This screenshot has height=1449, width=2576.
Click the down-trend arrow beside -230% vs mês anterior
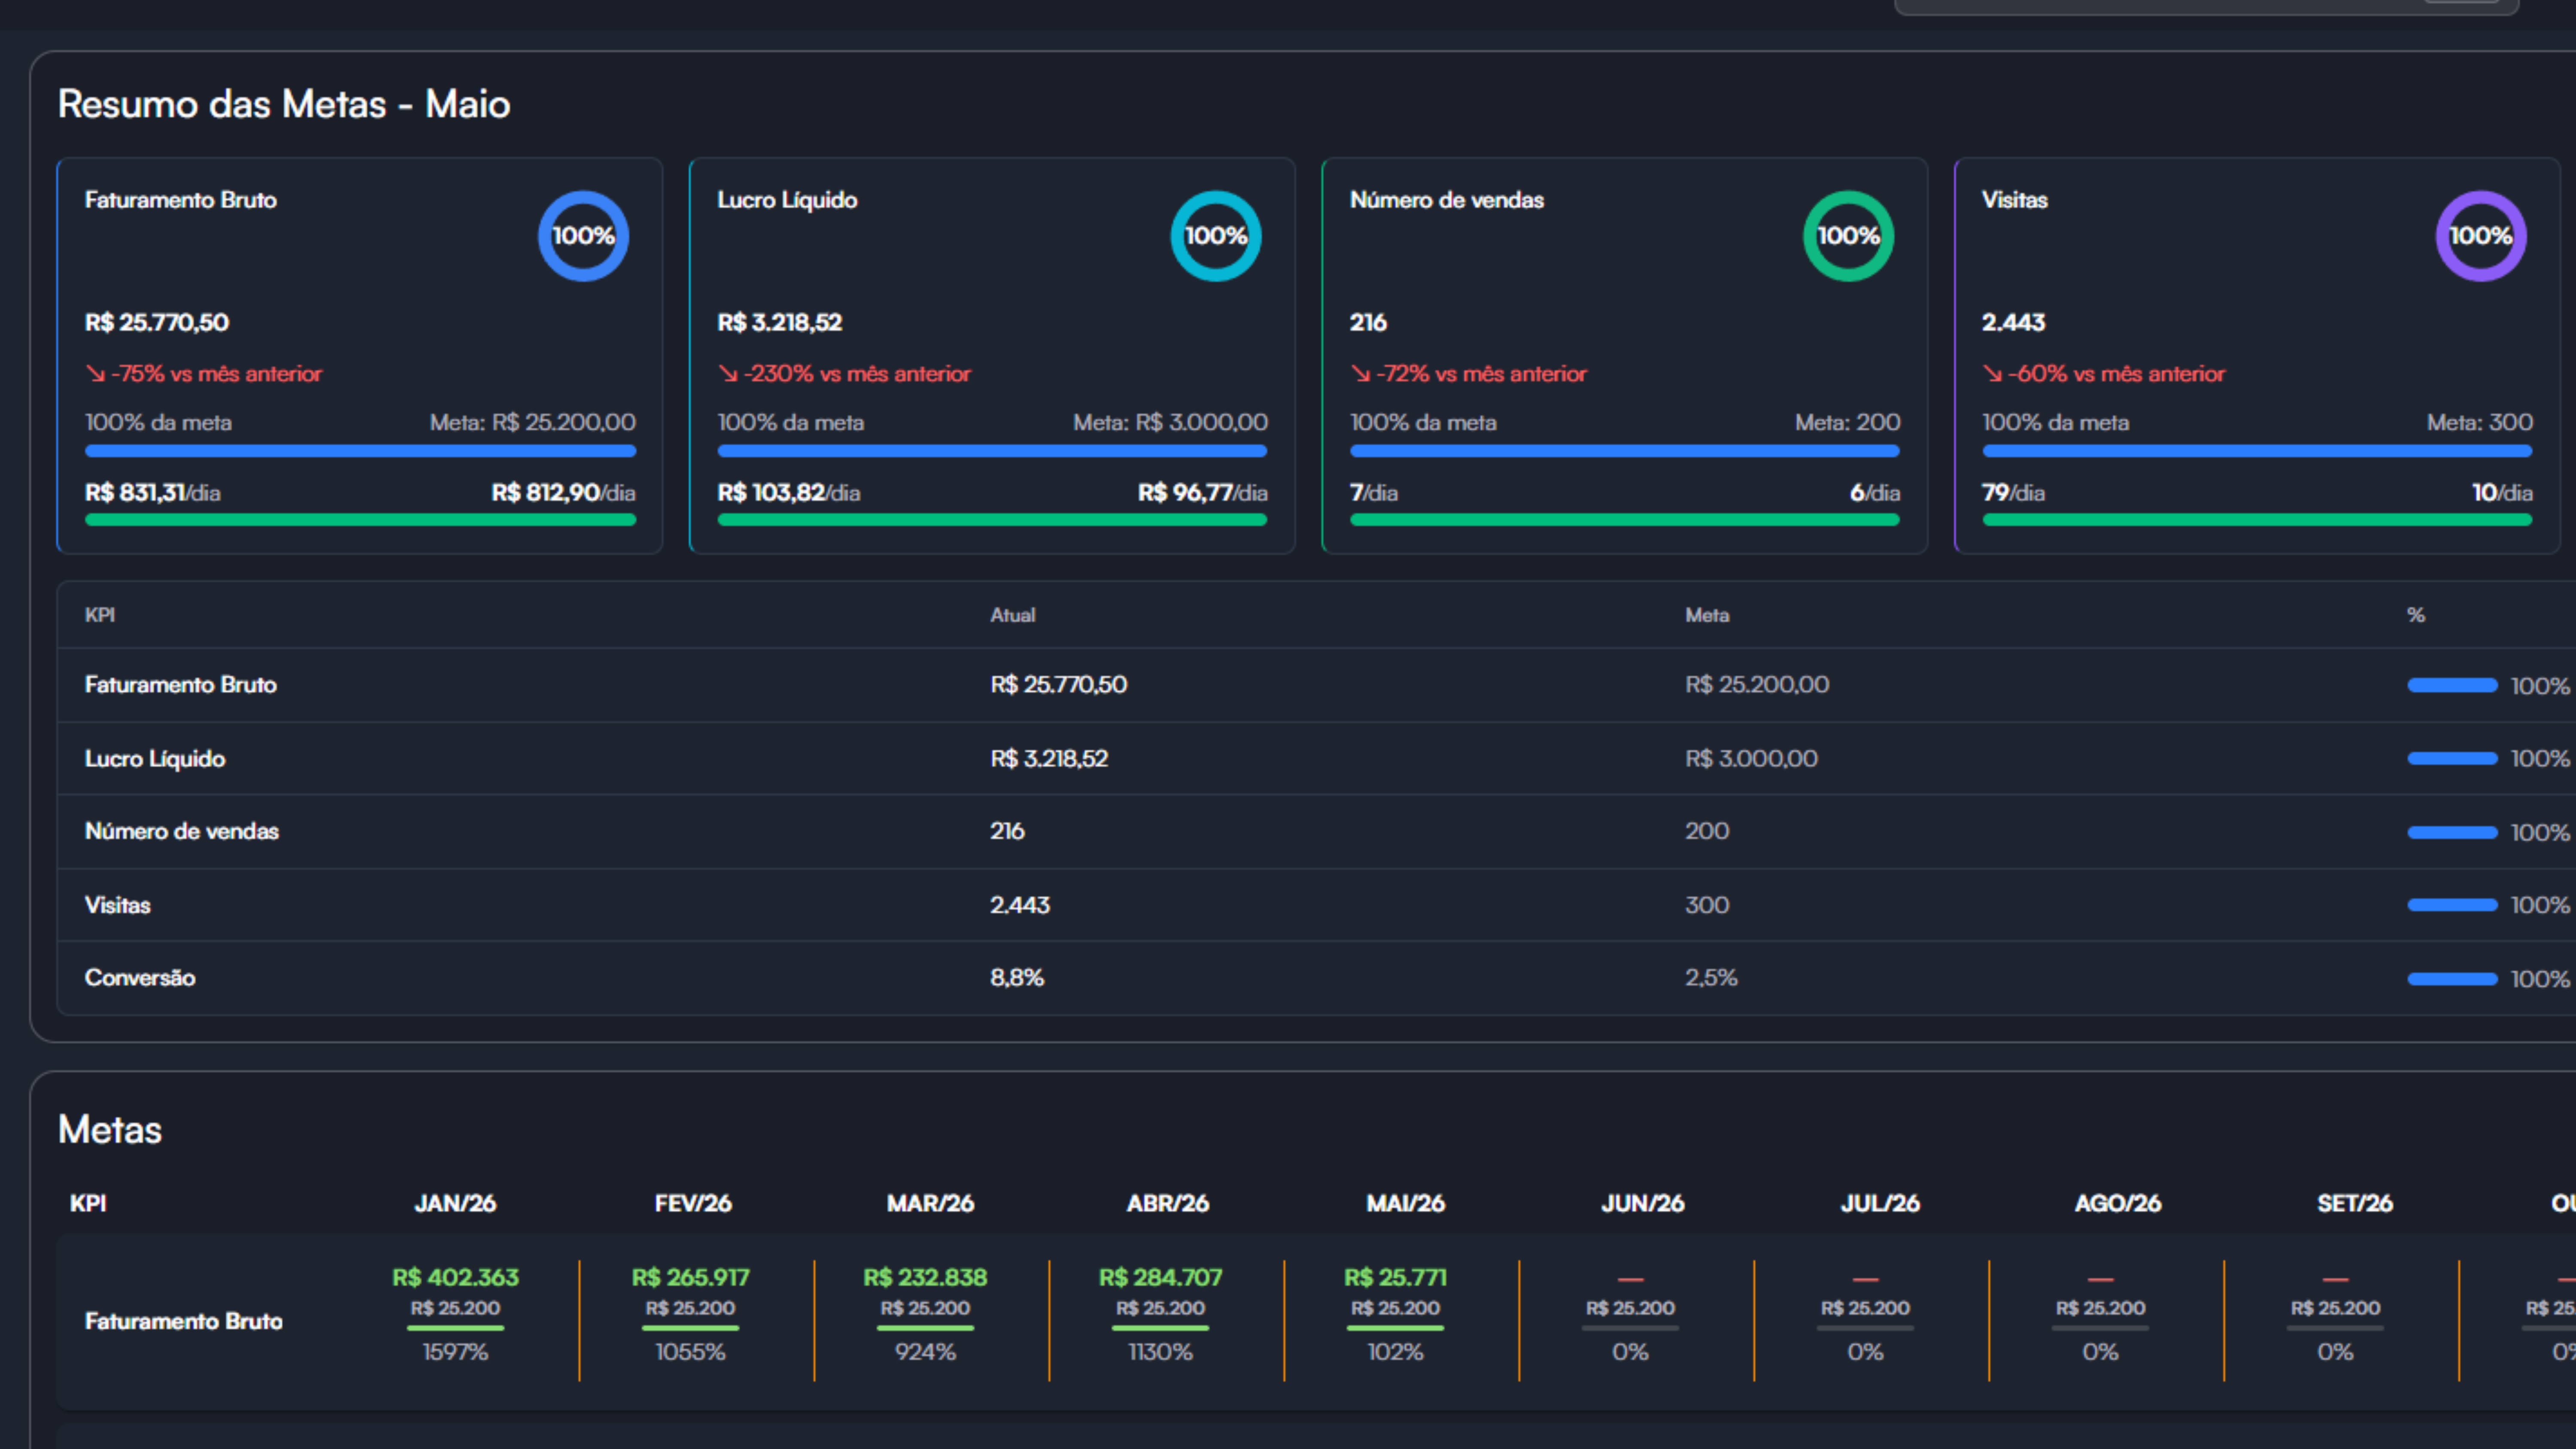(728, 374)
